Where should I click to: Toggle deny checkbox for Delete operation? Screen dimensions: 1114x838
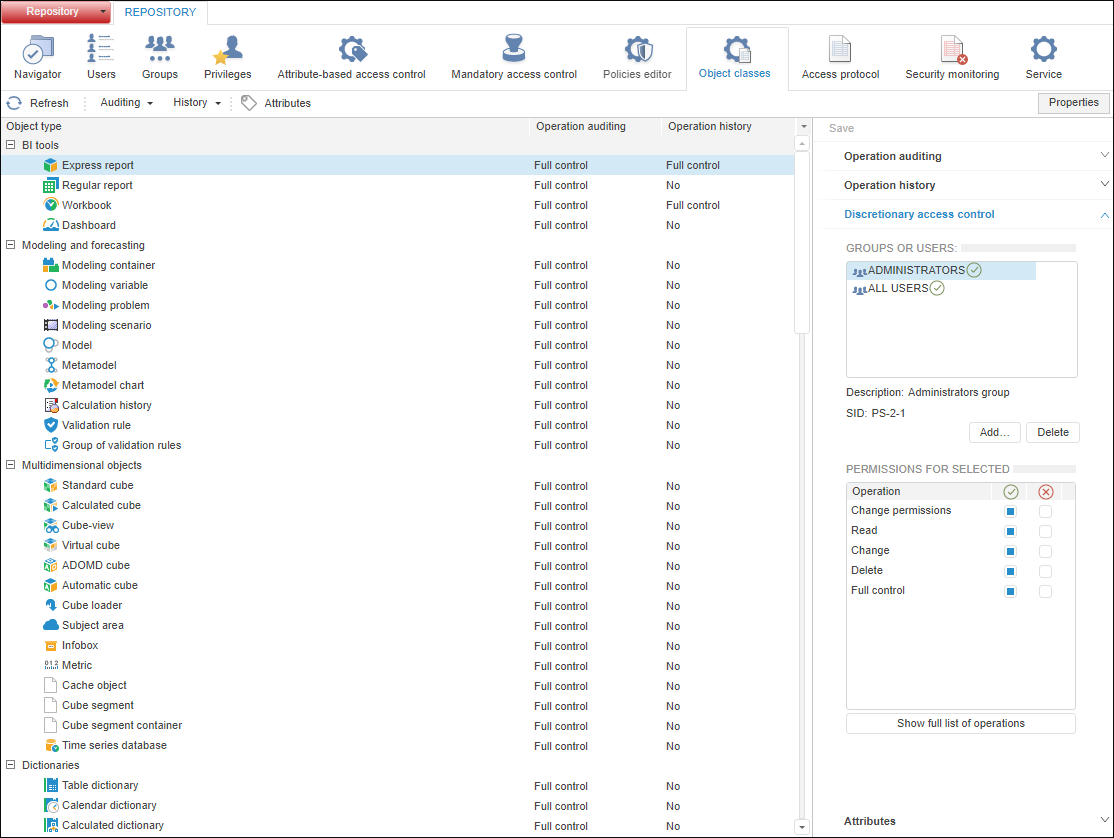pyautogui.click(x=1046, y=571)
